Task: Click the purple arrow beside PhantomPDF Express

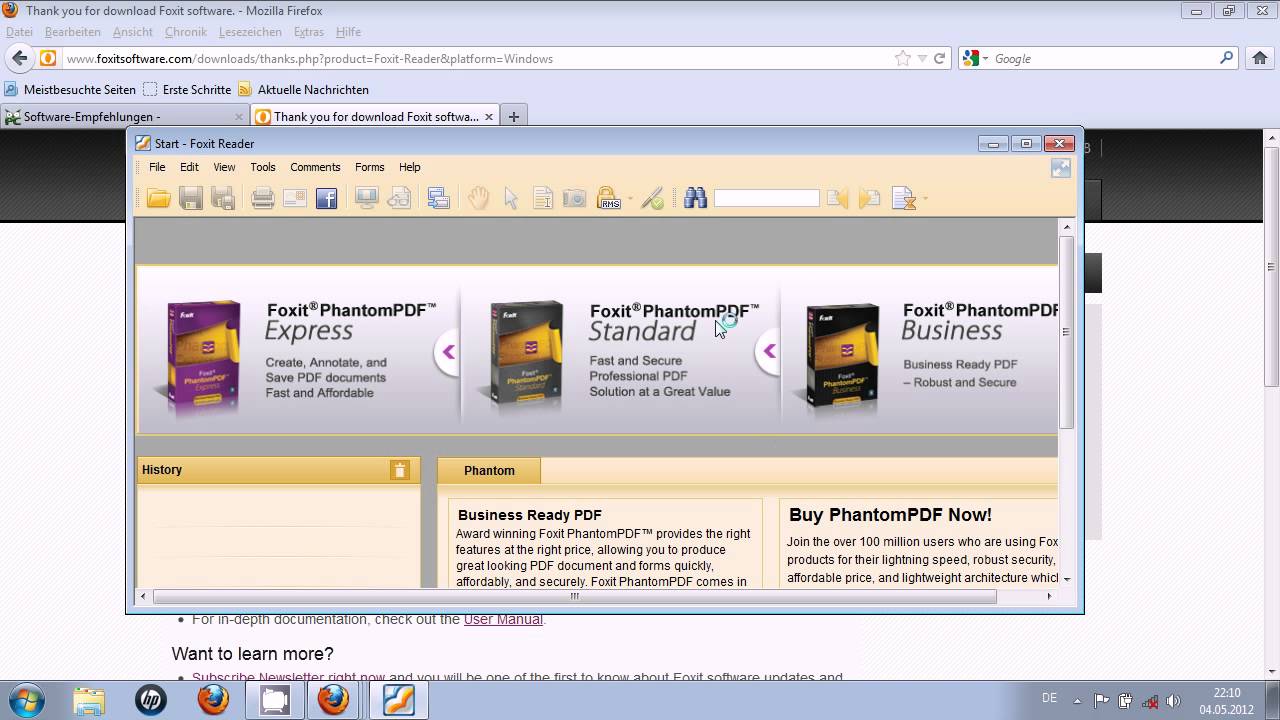Action: (448, 351)
